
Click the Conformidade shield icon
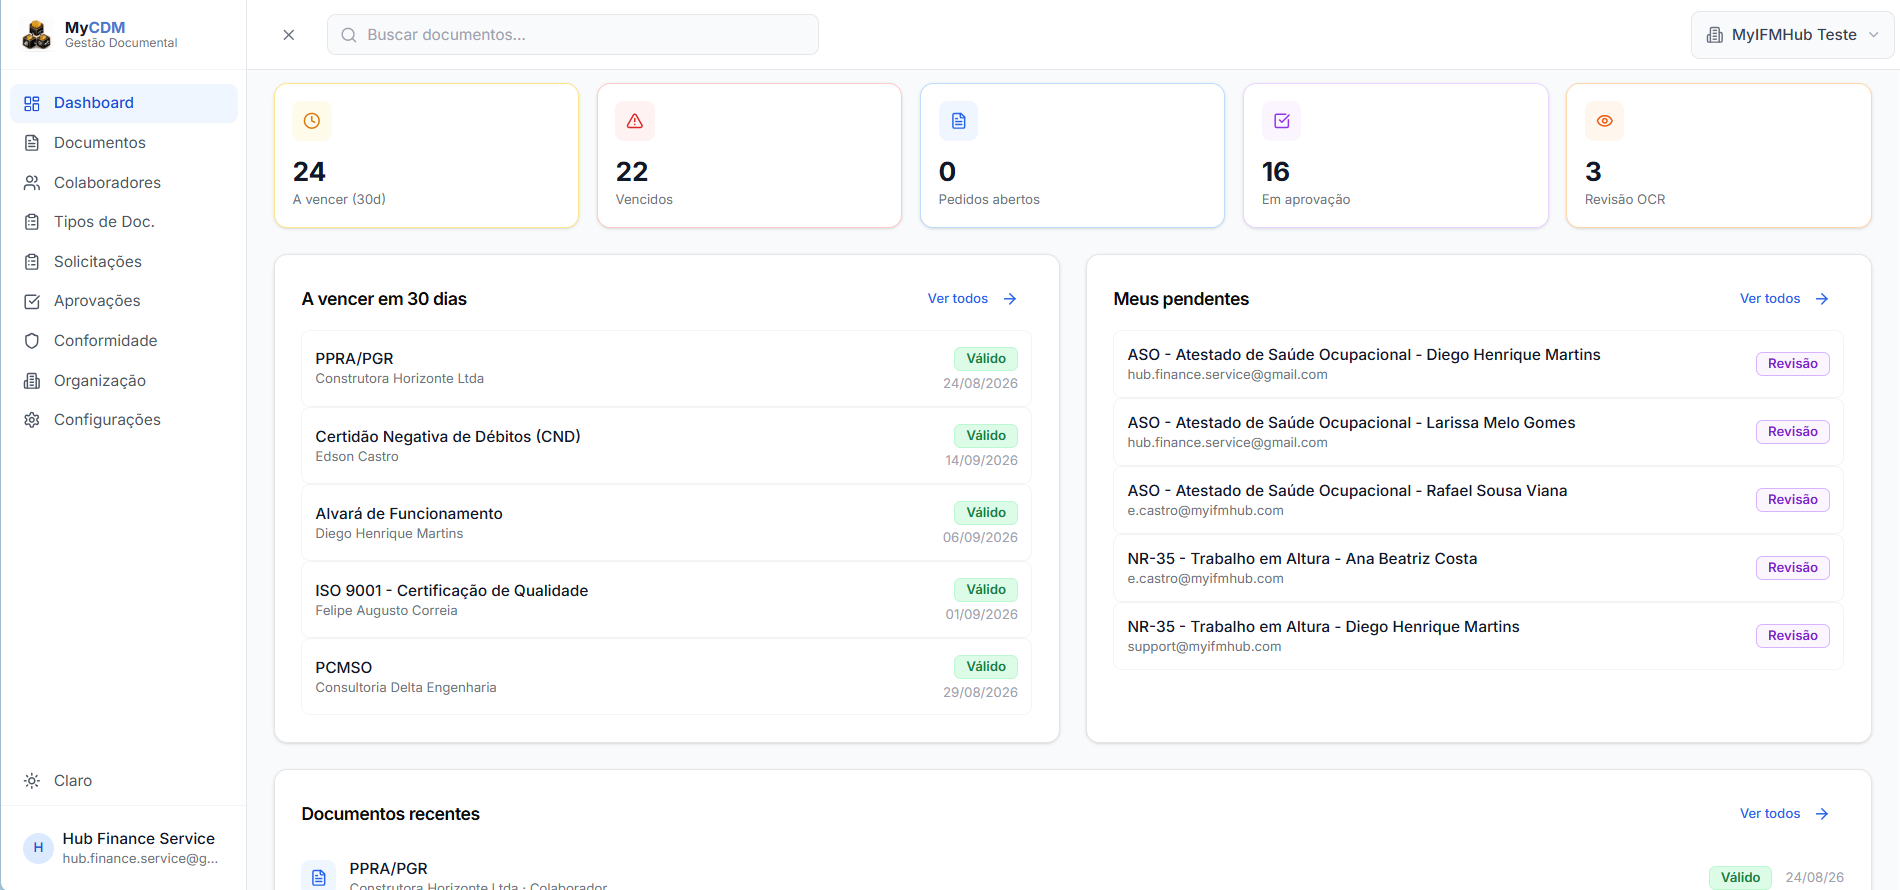coord(32,341)
